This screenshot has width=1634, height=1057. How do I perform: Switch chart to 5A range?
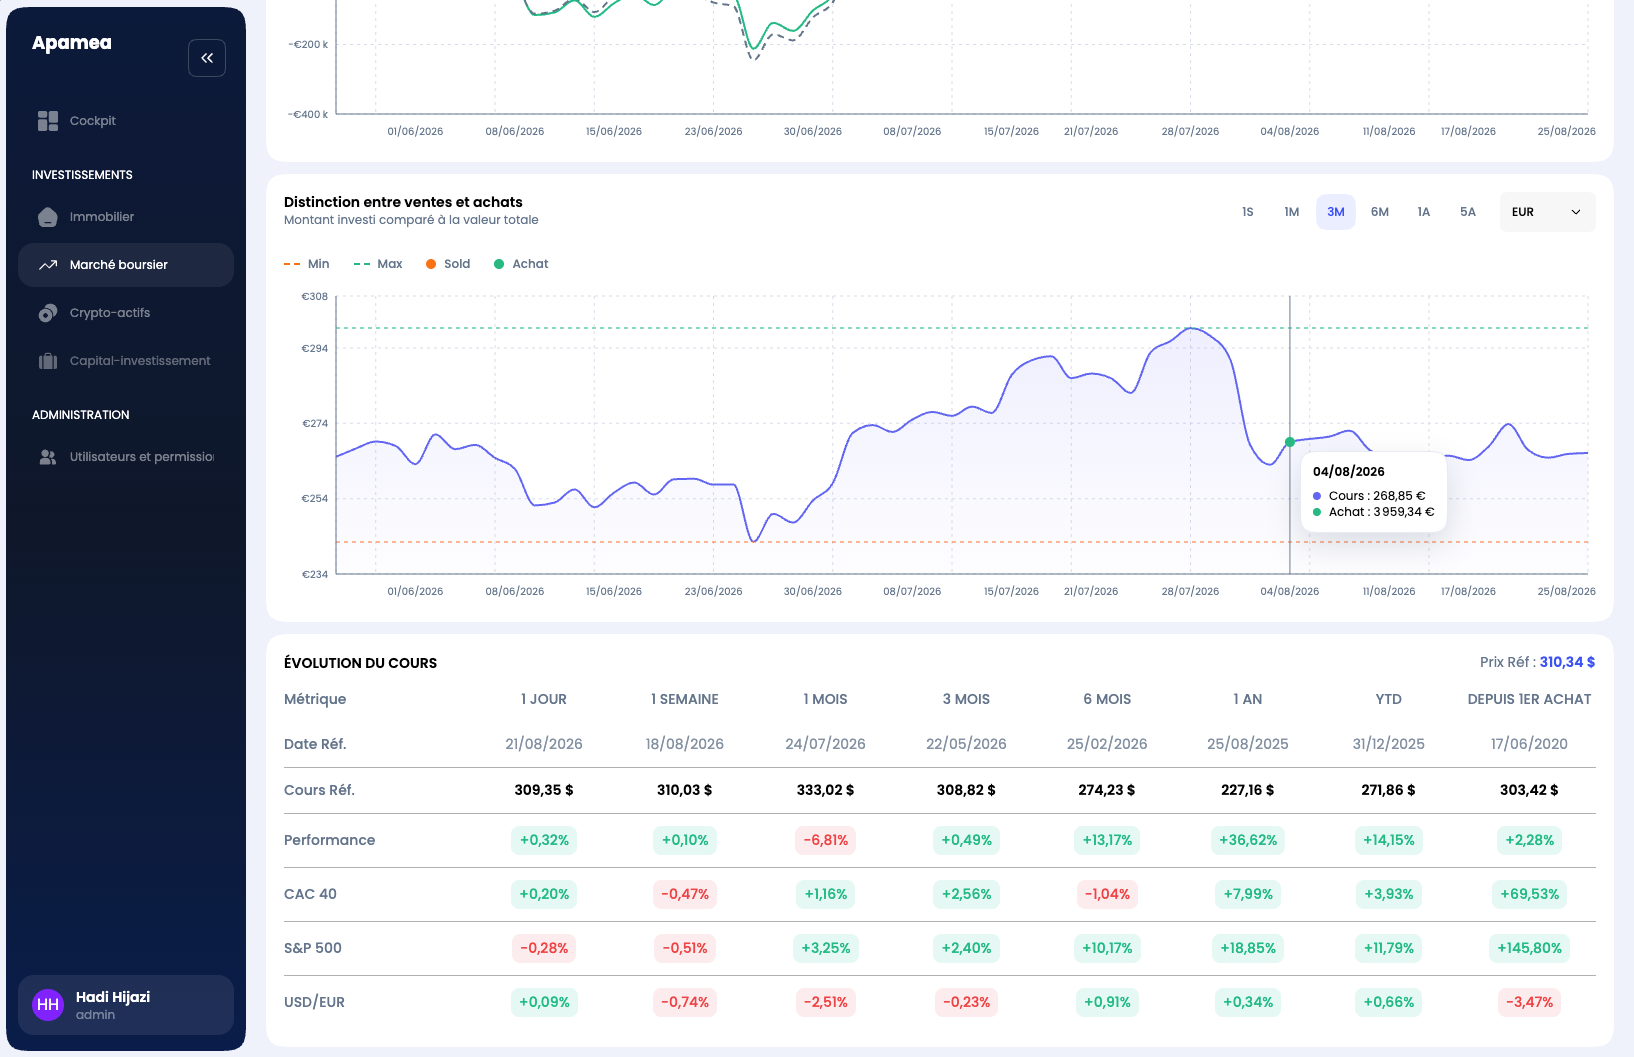click(1468, 212)
